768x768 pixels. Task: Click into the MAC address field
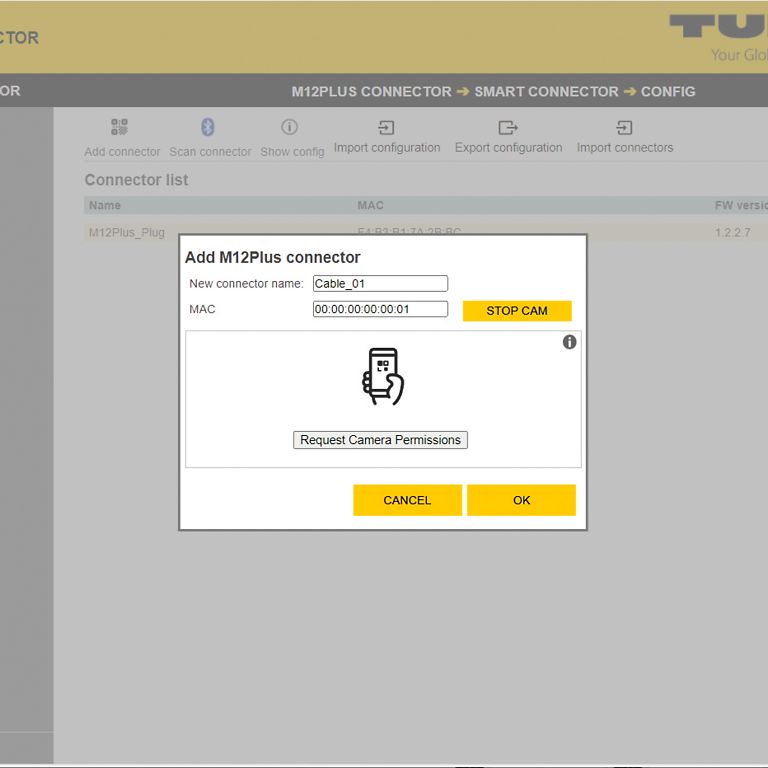coord(380,309)
